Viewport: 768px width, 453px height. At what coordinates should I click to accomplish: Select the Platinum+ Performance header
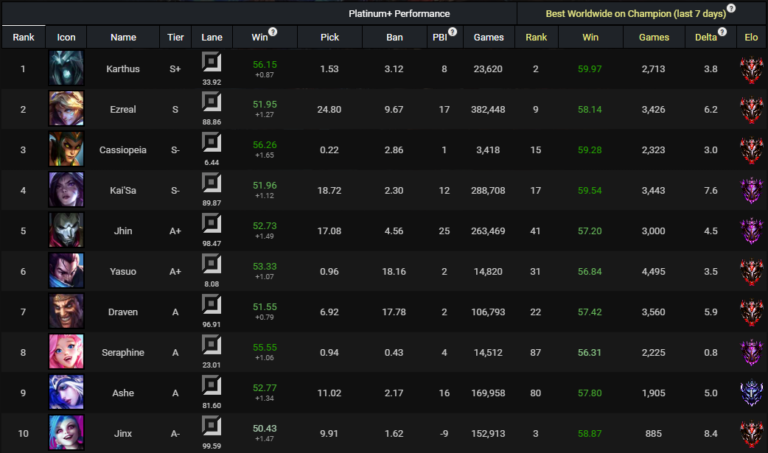tap(399, 13)
